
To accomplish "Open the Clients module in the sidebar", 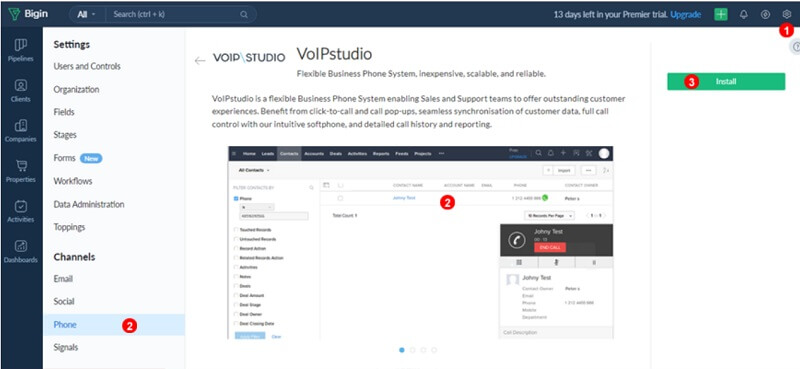I will pos(21,91).
